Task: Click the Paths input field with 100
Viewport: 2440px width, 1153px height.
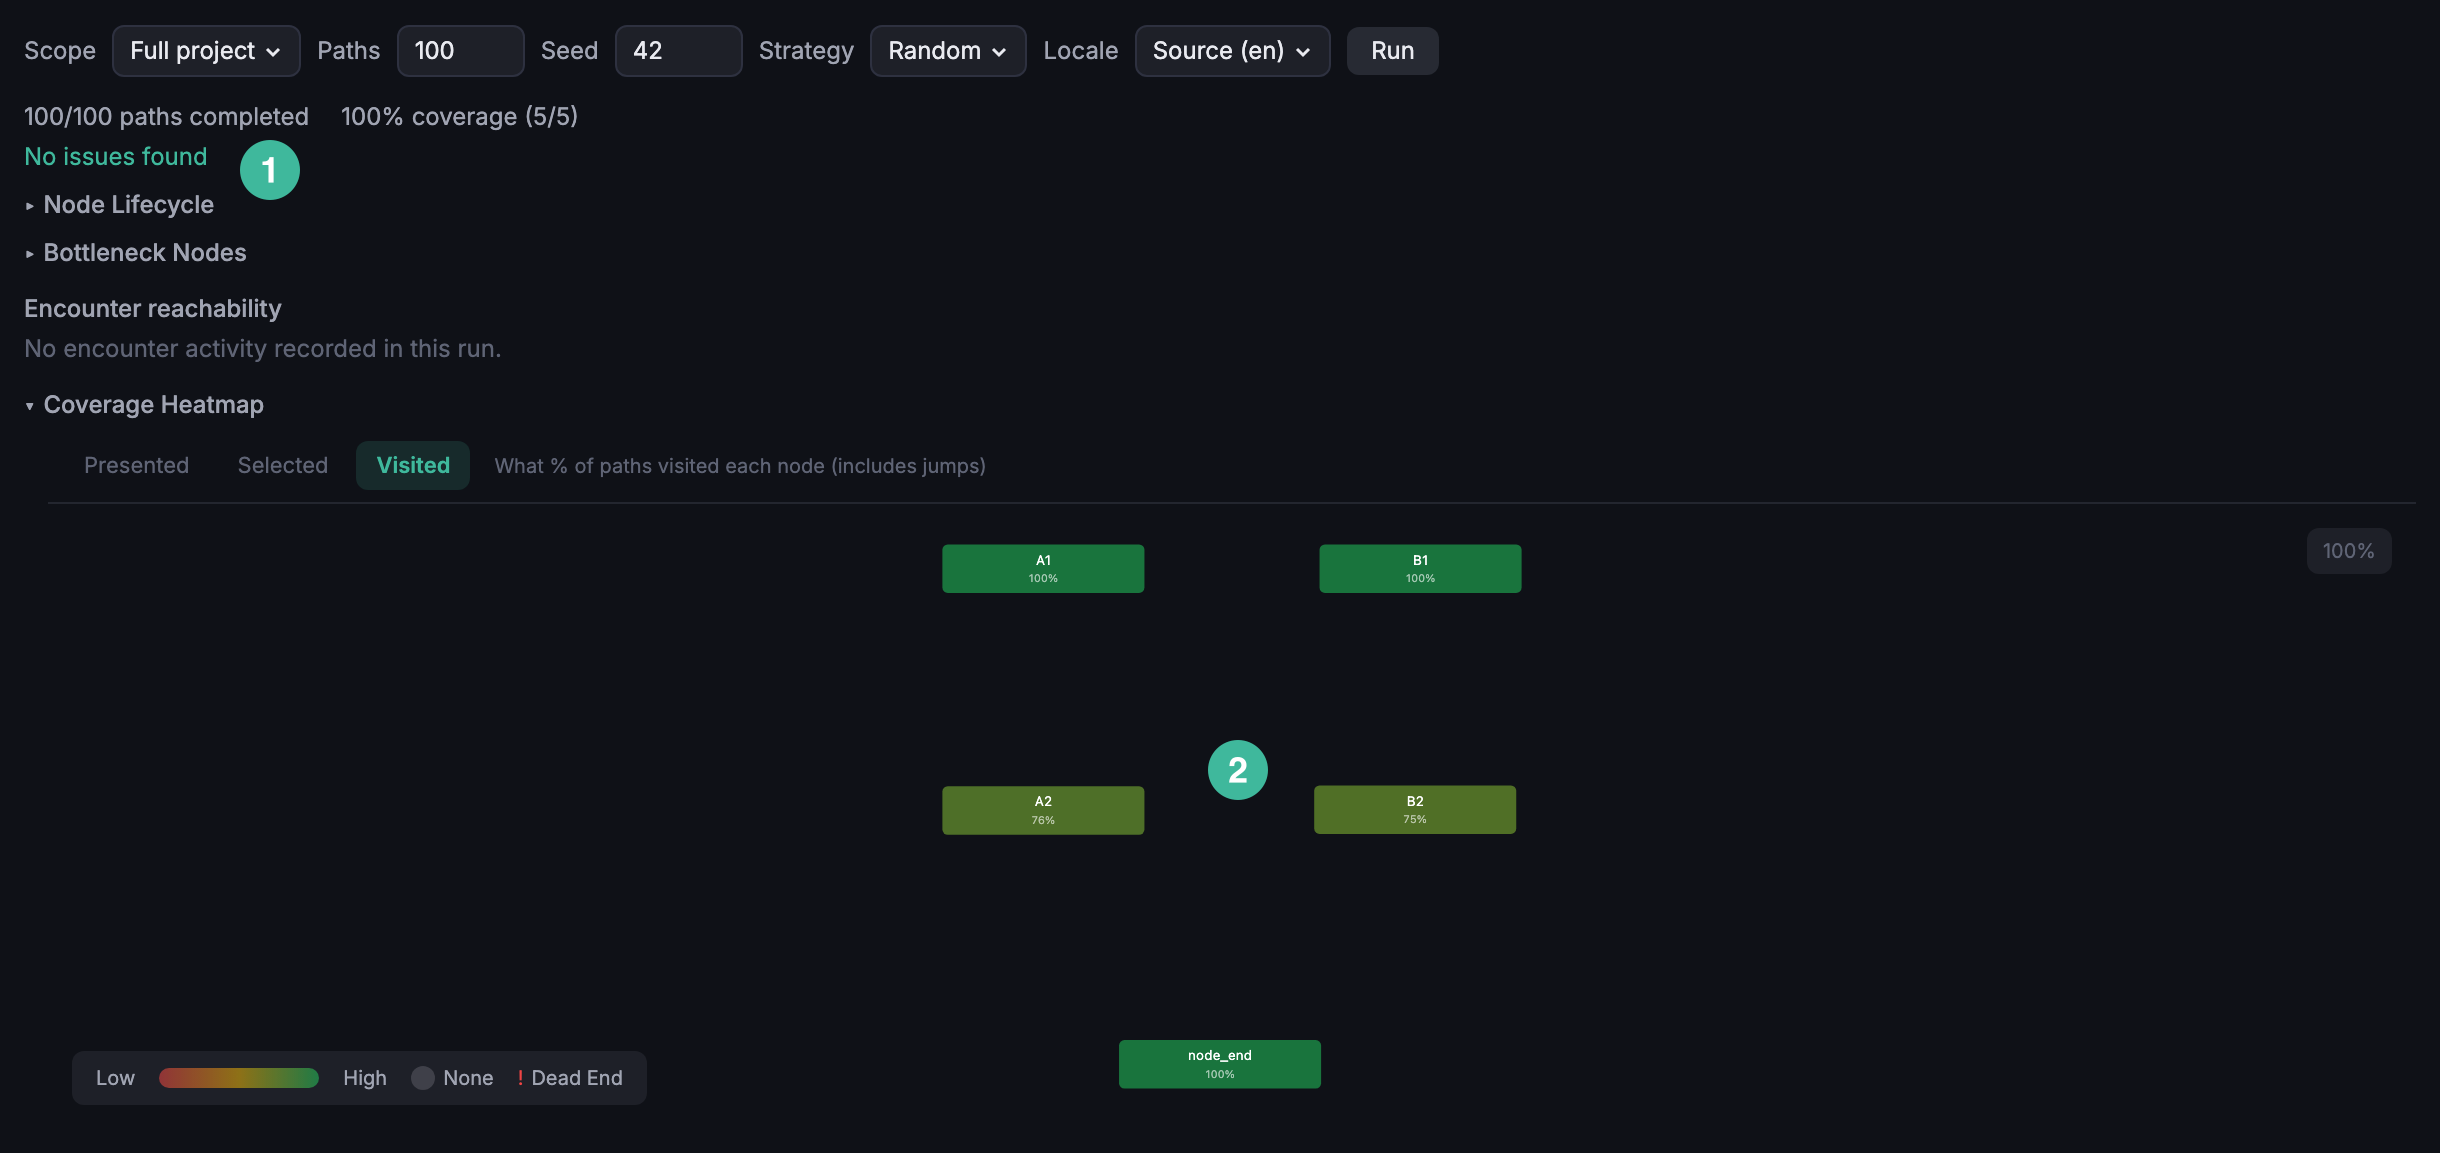Action: point(460,51)
